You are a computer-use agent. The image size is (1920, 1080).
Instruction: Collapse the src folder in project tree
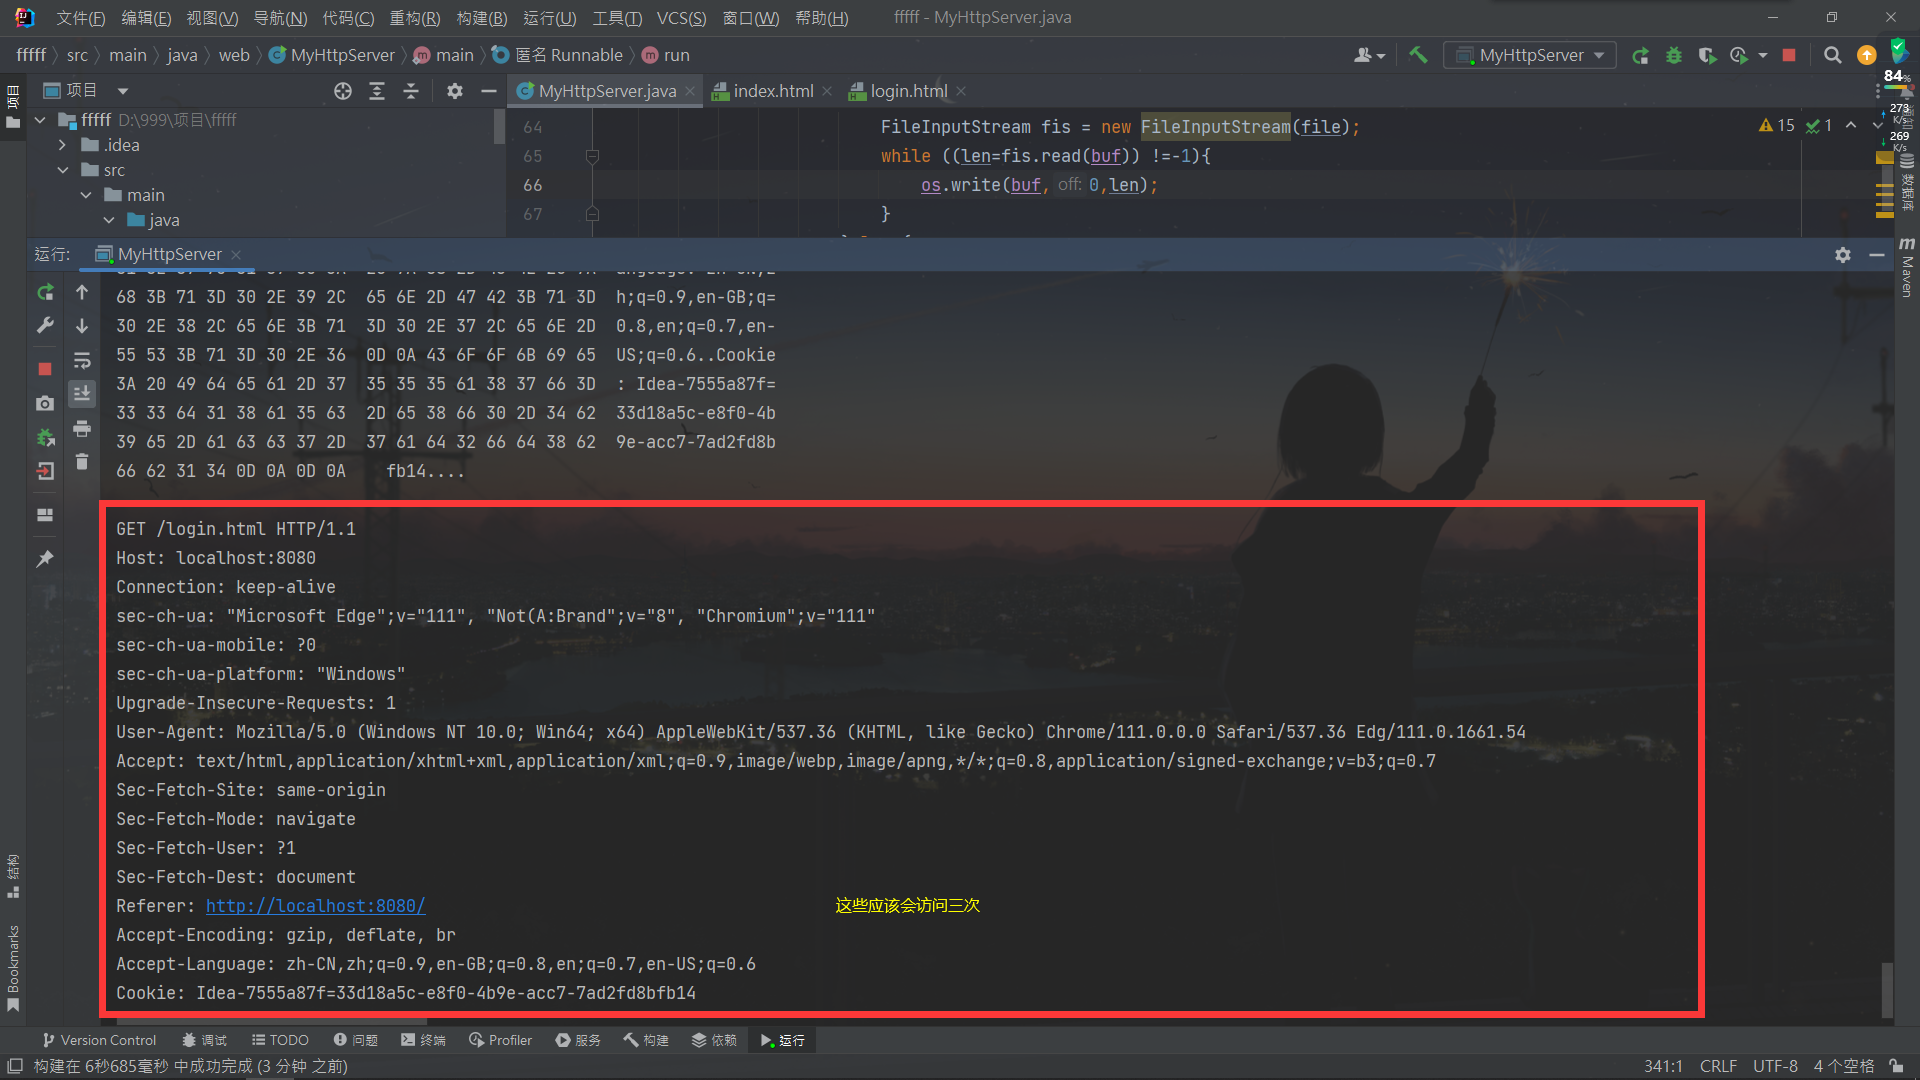(62, 170)
